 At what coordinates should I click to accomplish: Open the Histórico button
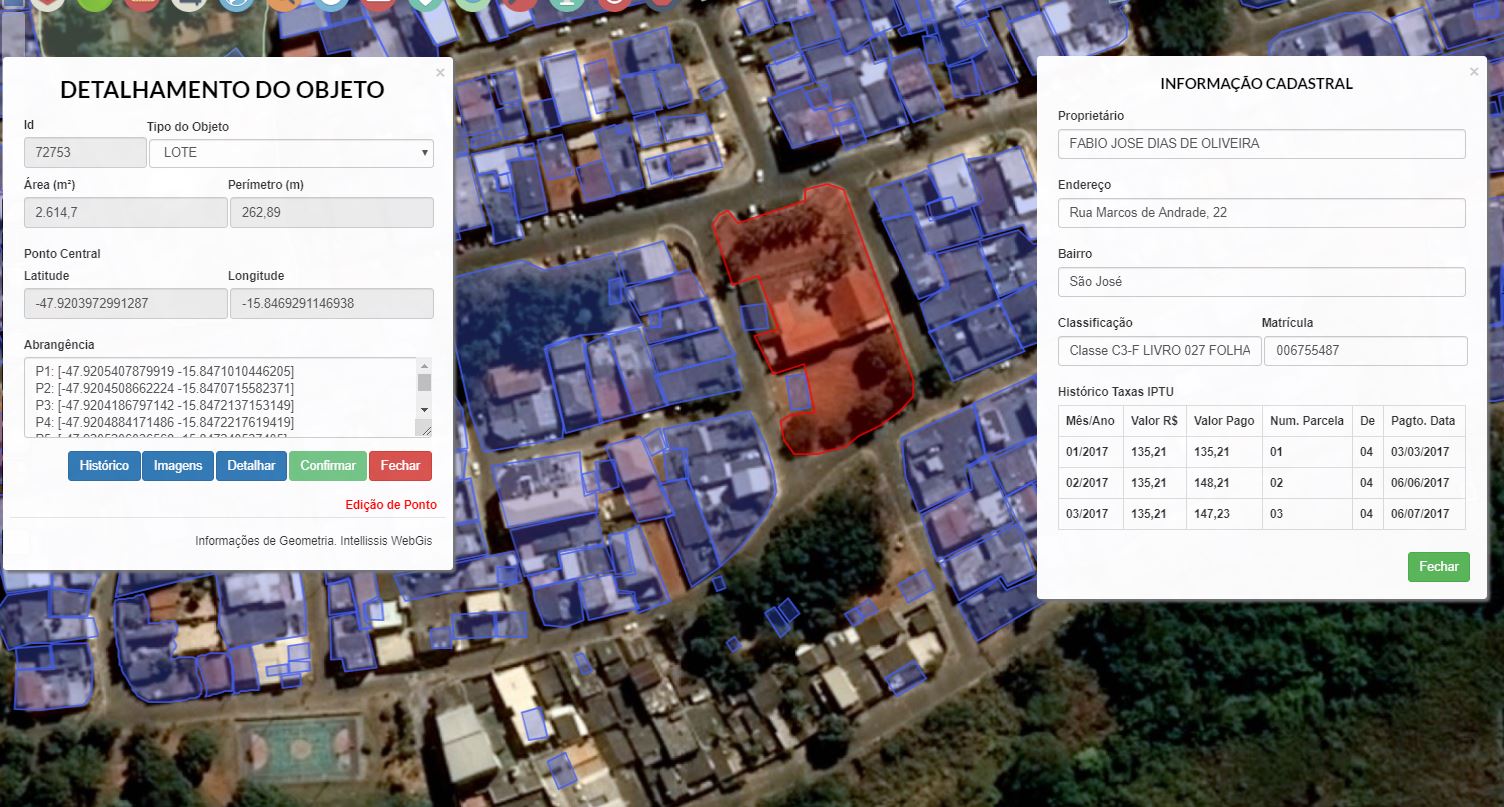click(x=104, y=466)
